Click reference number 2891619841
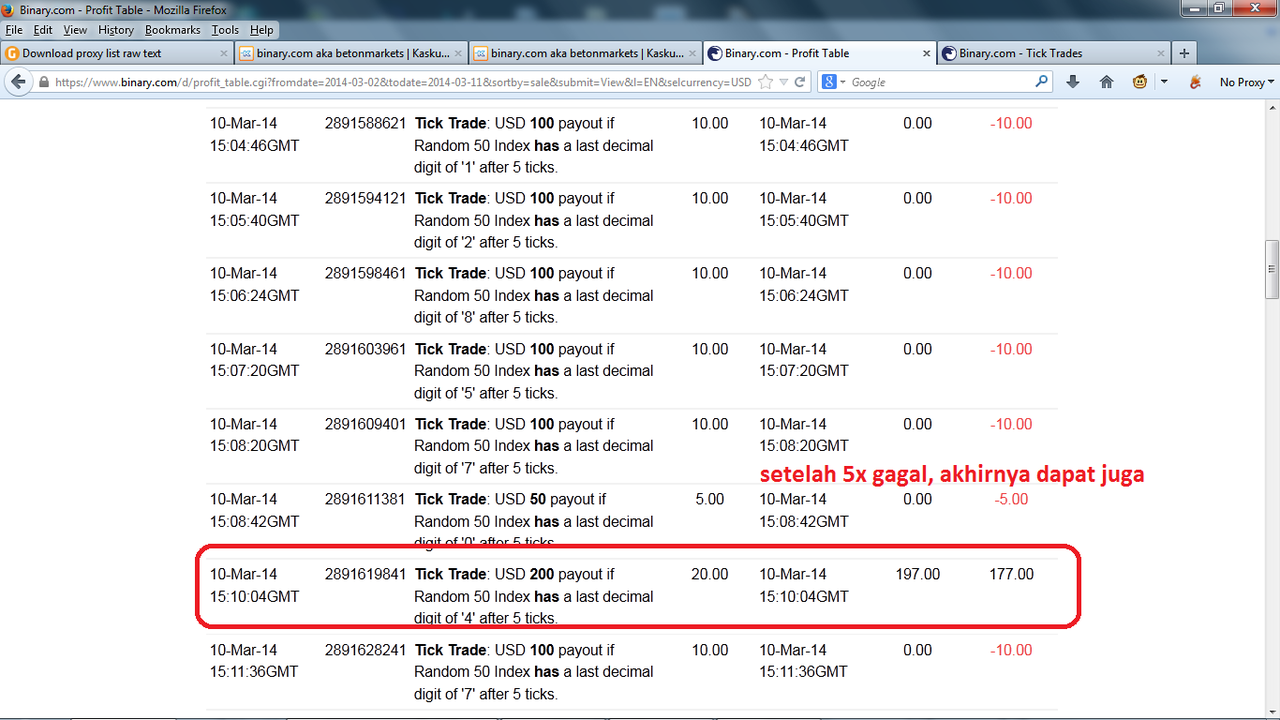 [x=366, y=574]
